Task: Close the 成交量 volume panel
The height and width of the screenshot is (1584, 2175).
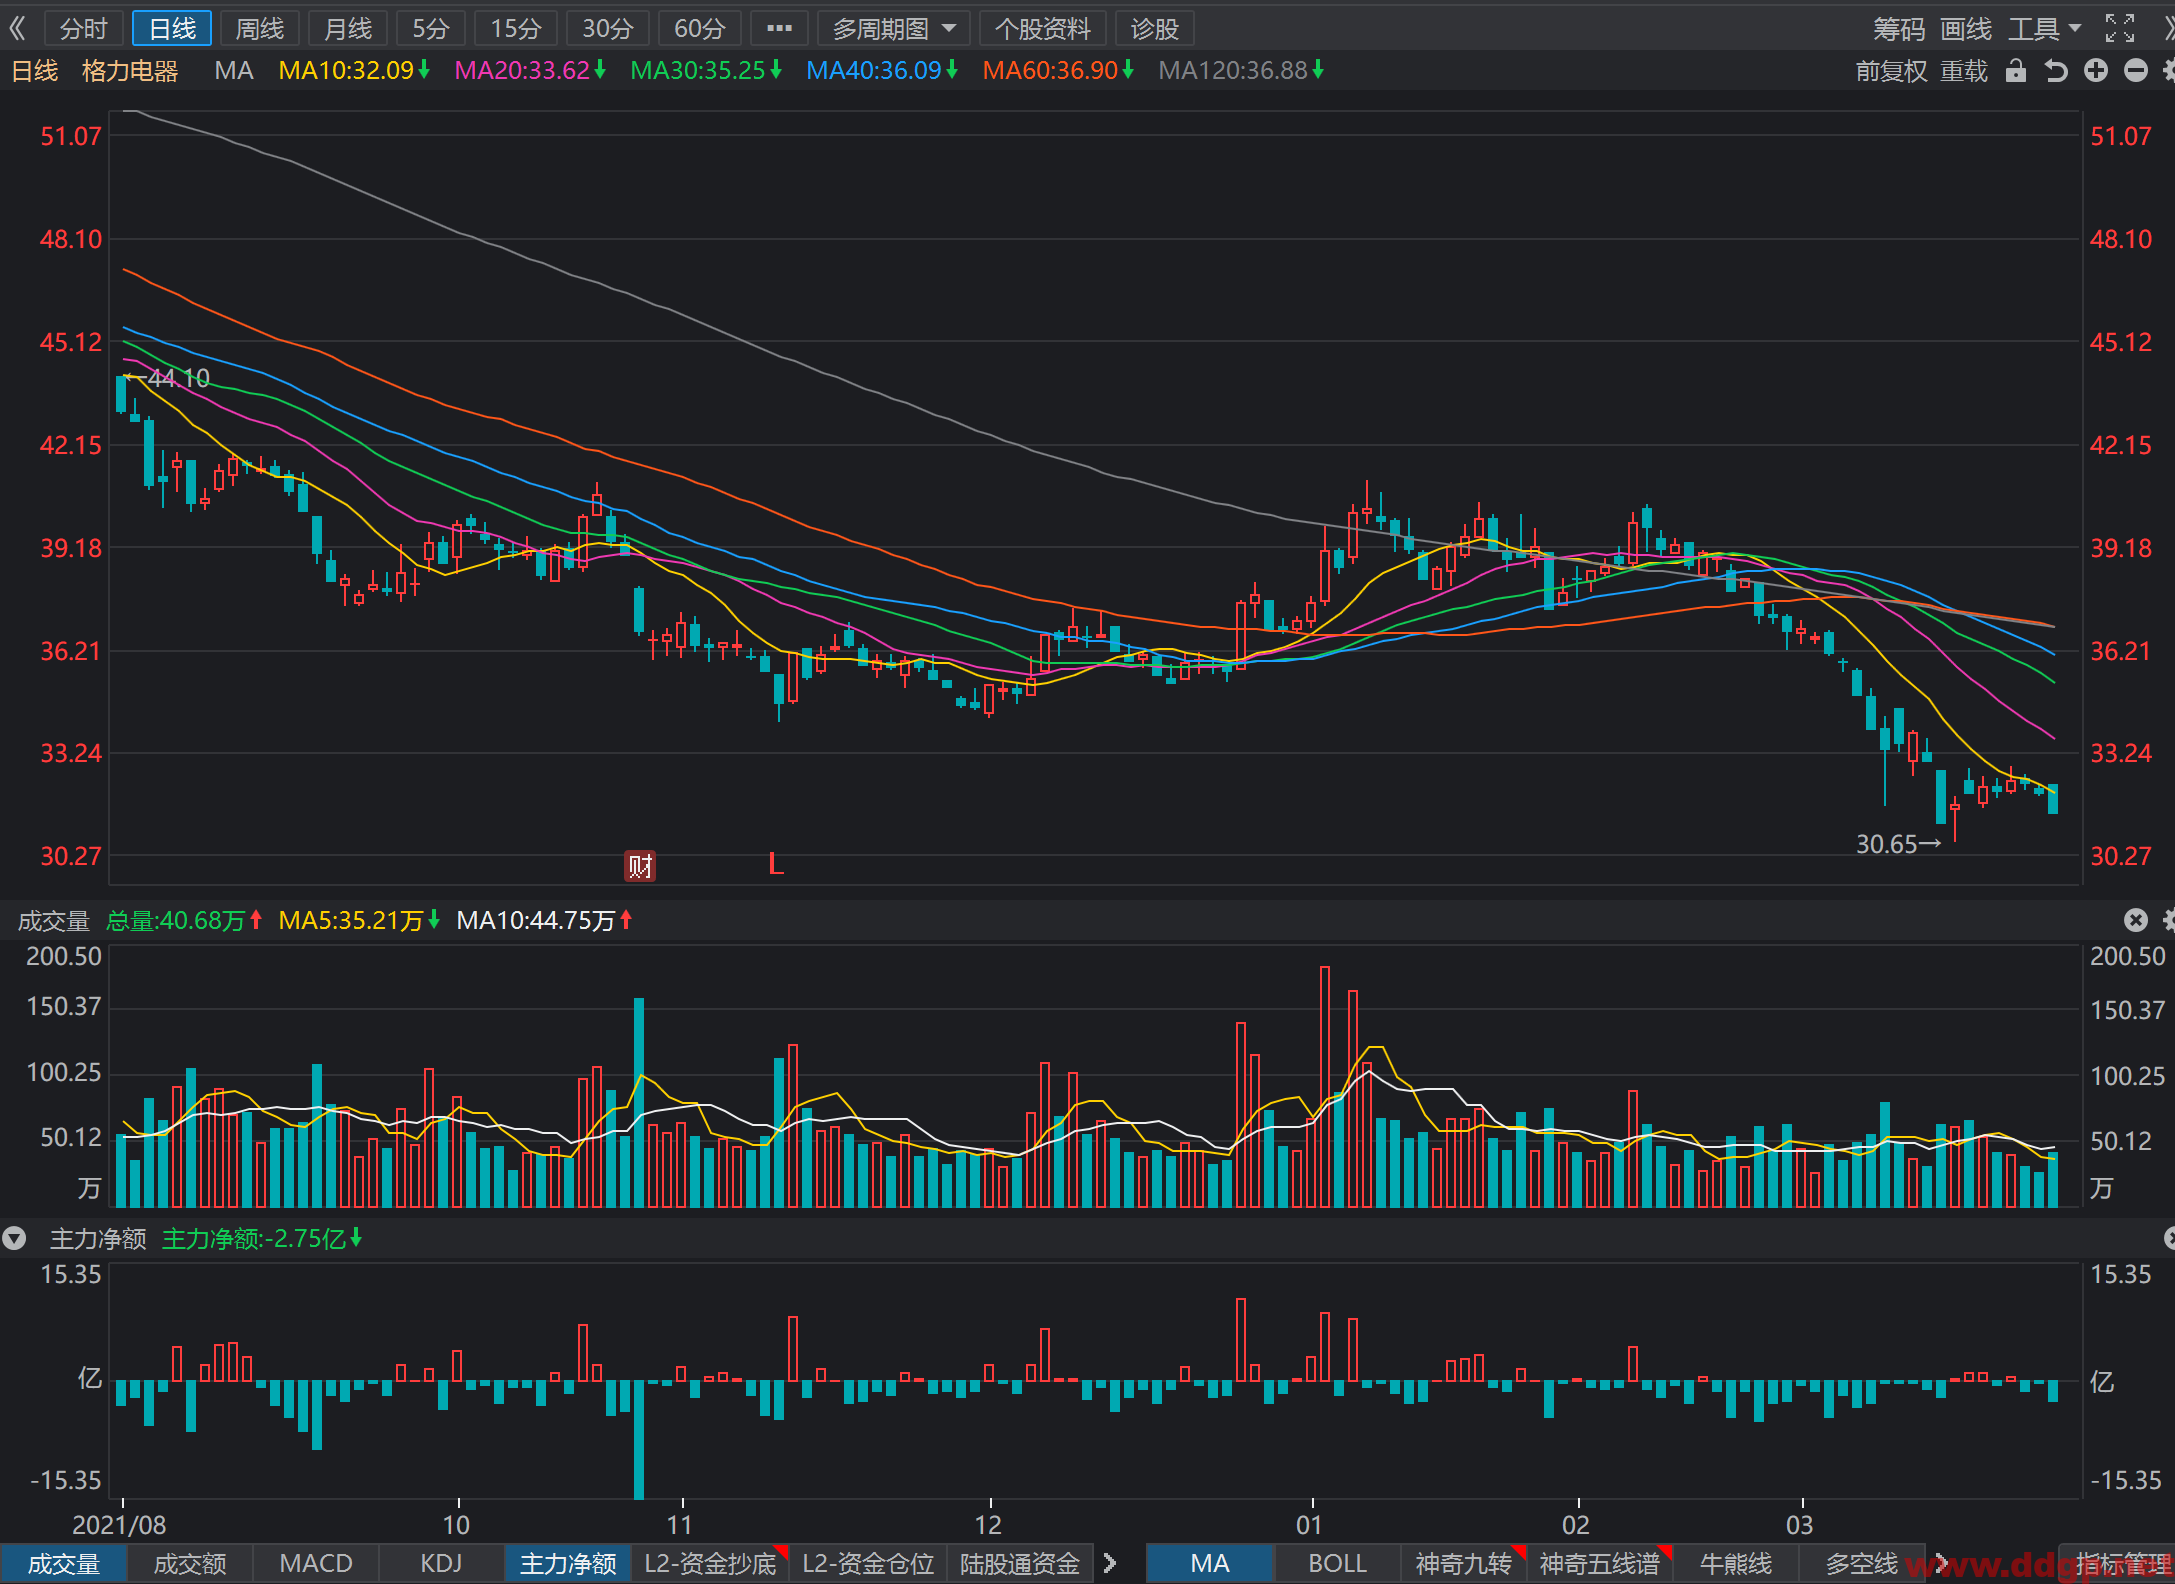Action: [x=2135, y=920]
